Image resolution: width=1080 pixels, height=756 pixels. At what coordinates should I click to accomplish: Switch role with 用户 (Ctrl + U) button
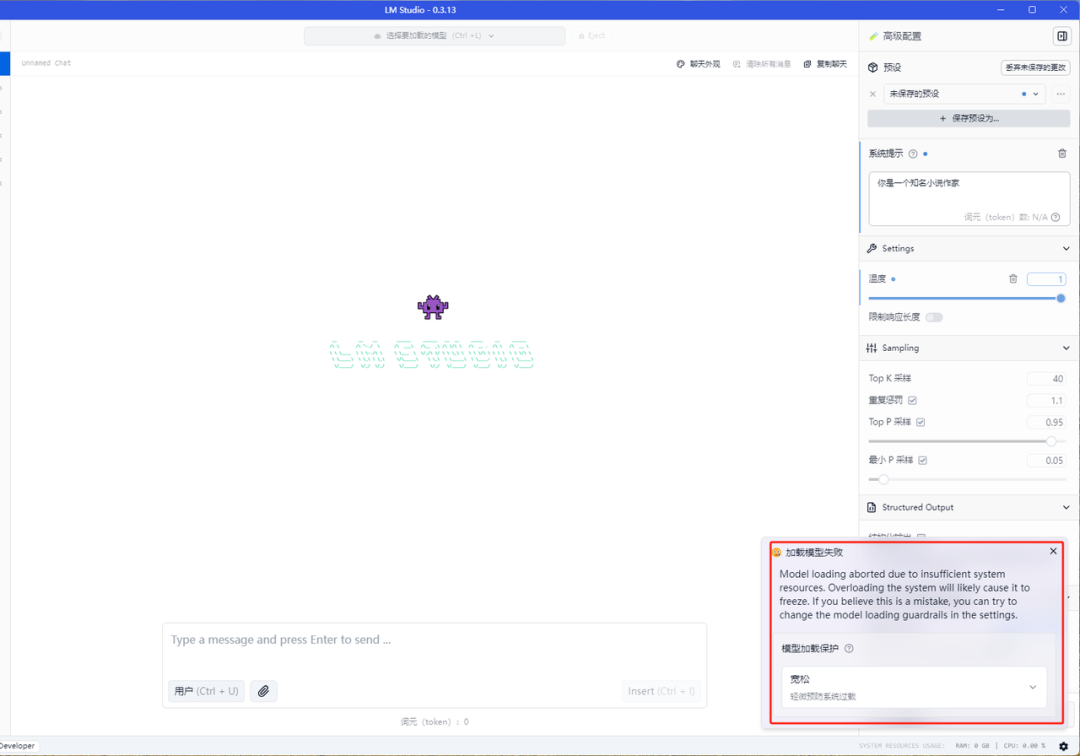coord(206,691)
